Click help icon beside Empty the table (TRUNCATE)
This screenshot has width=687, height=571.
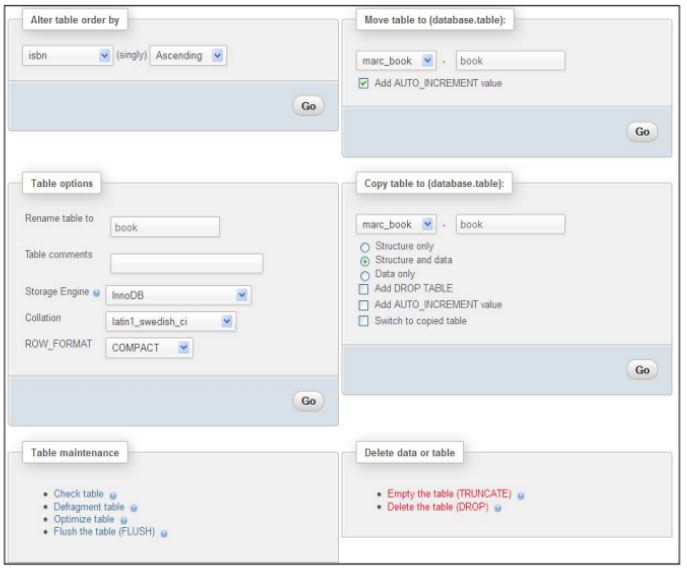click(523, 495)
